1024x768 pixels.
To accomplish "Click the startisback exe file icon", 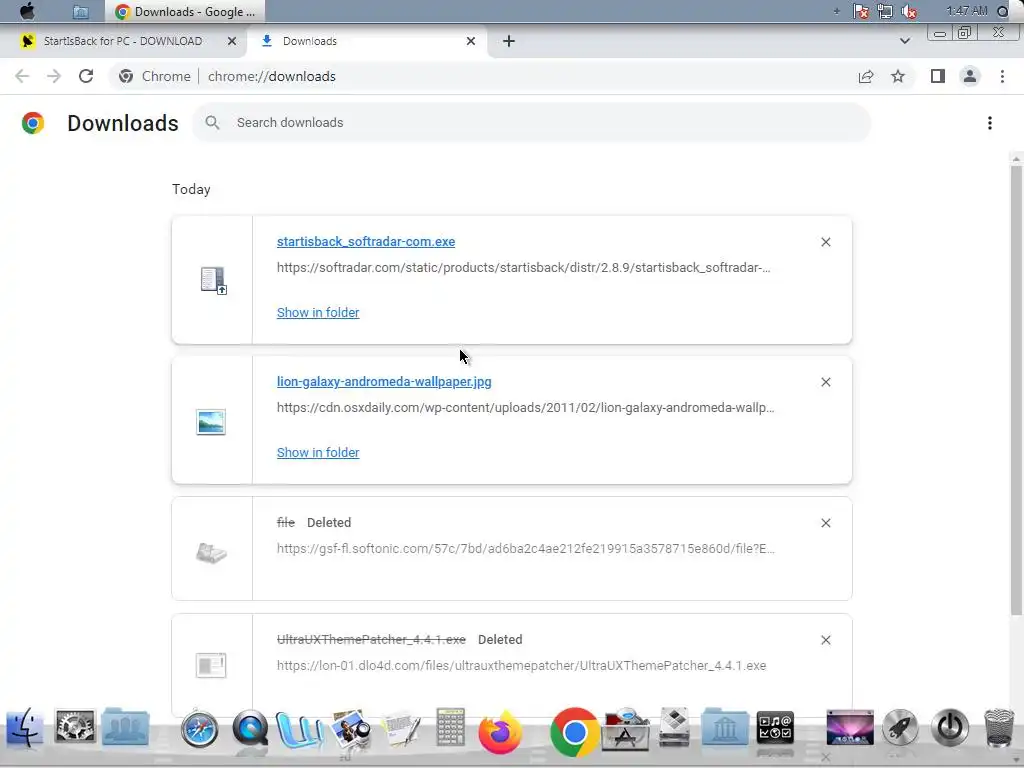I will click(213, 280).
